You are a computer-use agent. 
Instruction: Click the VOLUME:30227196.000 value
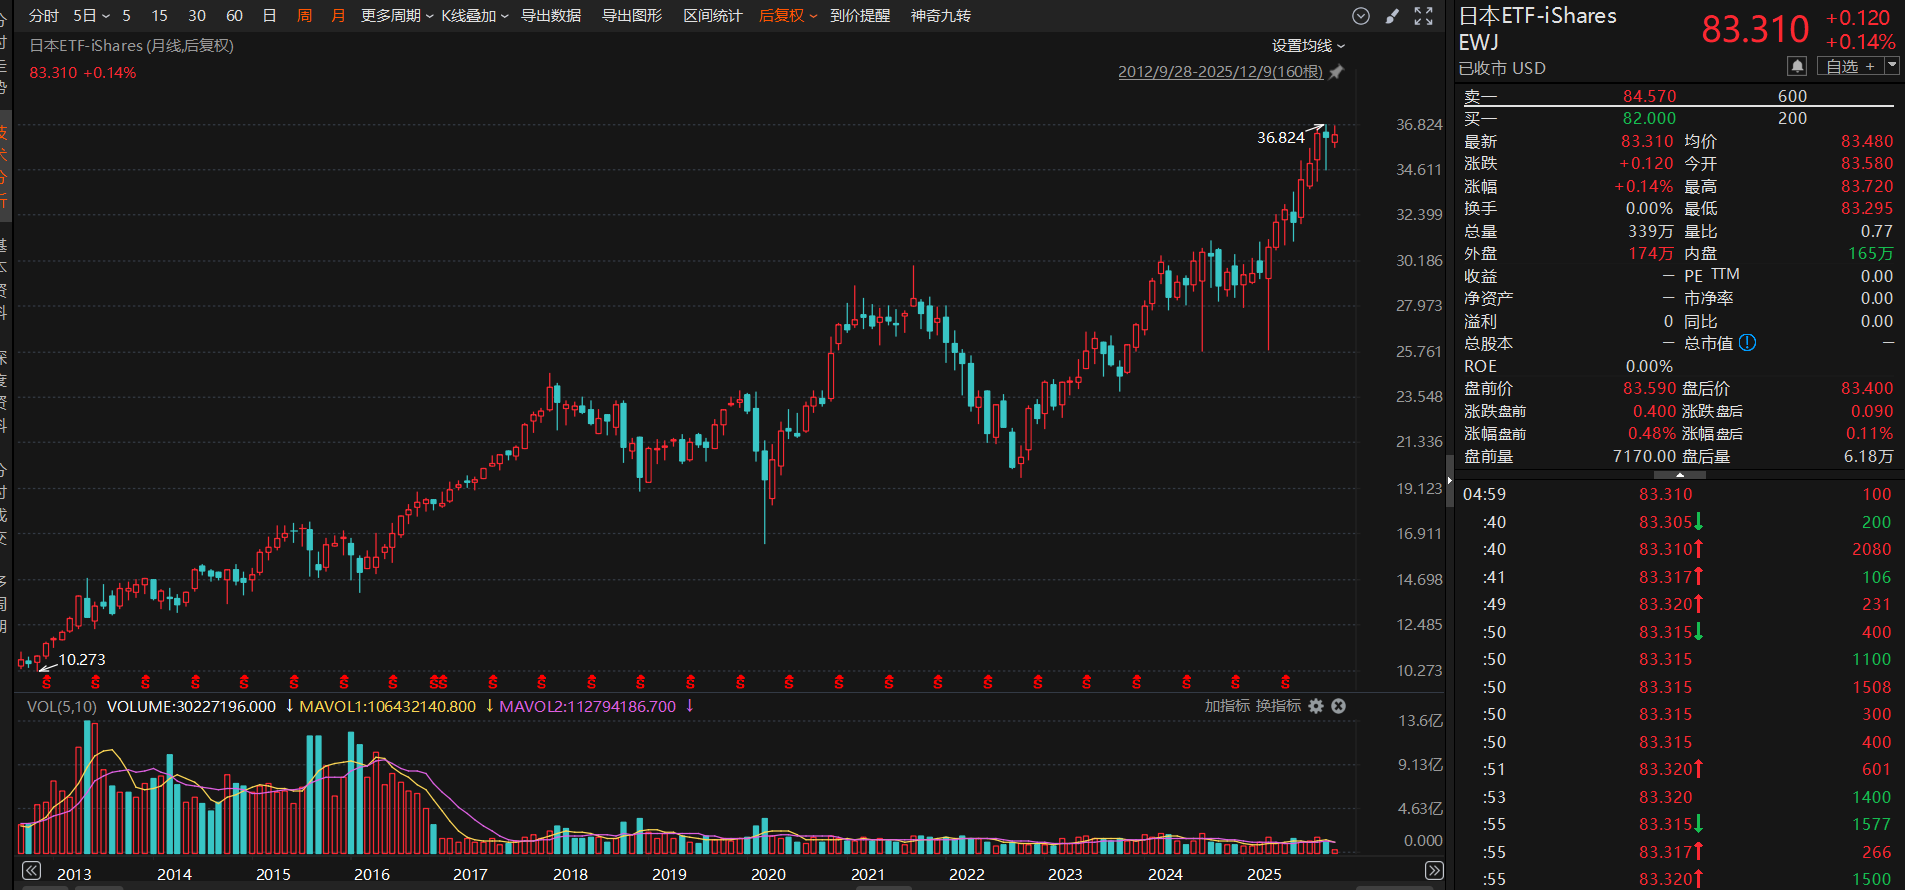[191, 707]
